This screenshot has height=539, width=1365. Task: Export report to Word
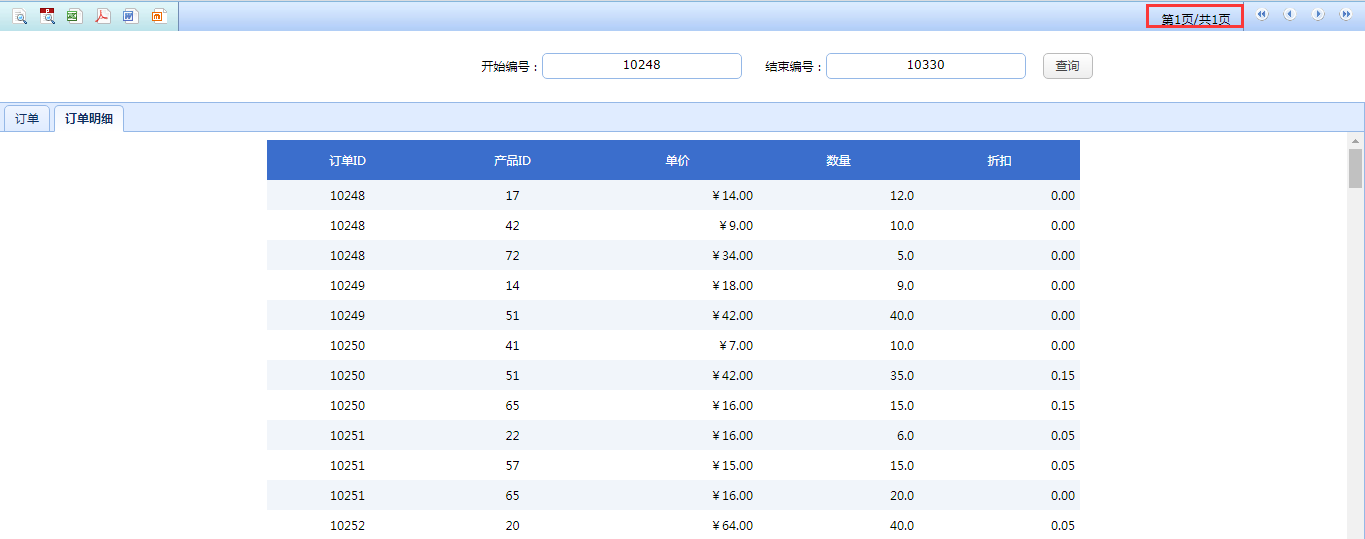(130, 16)
